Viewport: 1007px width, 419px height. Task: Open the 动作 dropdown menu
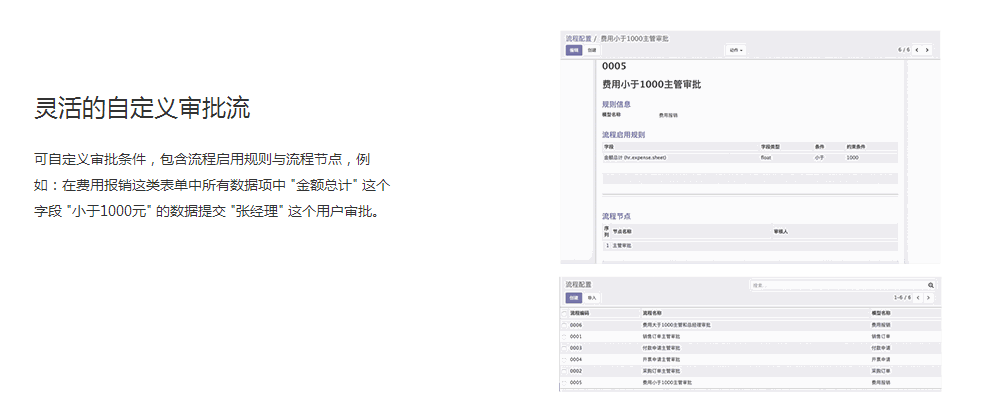click(x=736, y=49)
